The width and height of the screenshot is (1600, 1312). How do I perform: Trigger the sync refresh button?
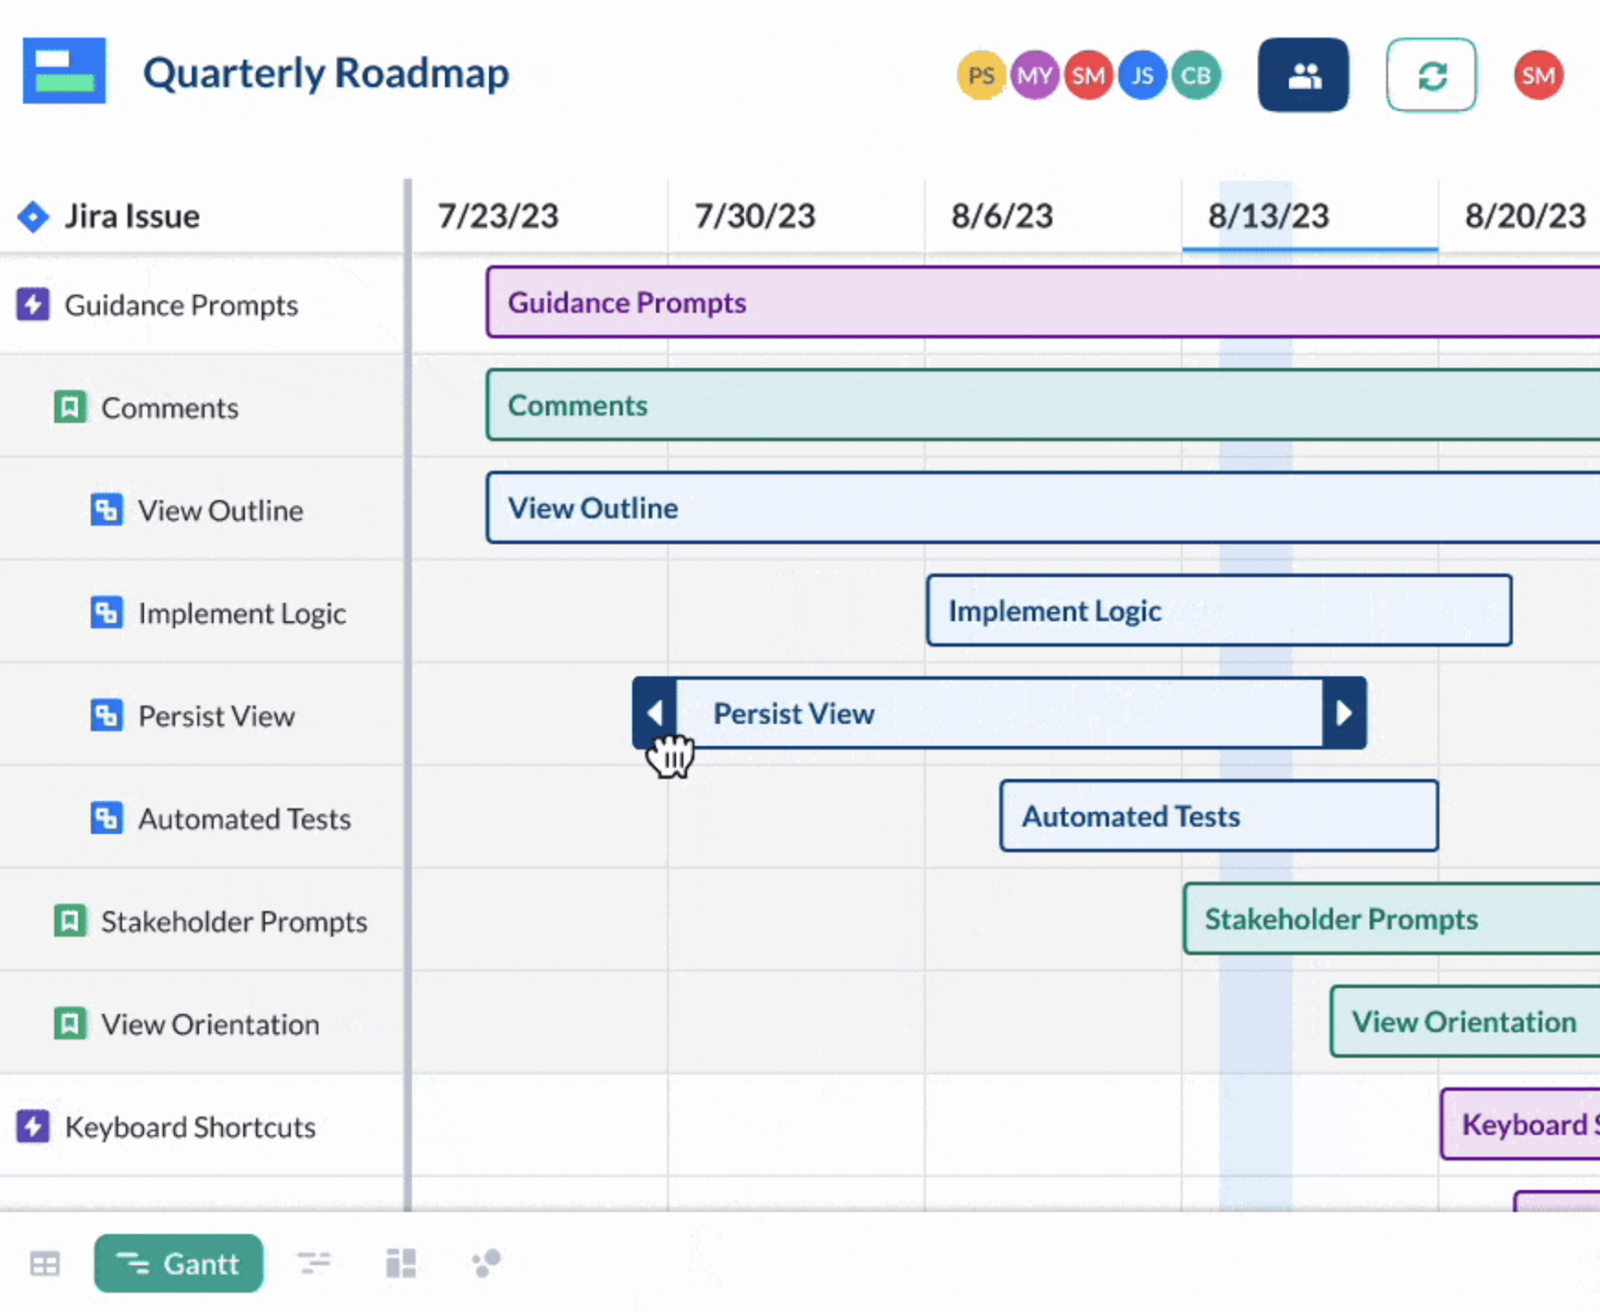tap(1430, 74)
